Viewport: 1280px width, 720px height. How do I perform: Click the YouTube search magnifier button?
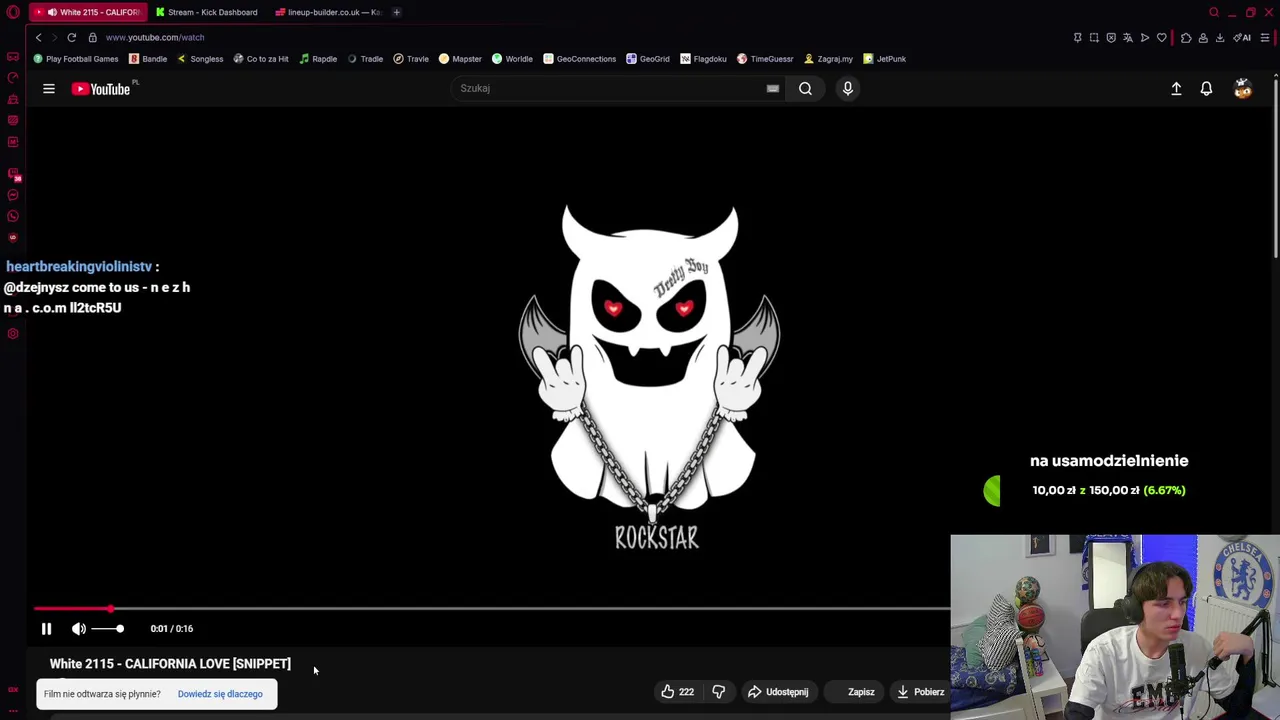[x=805, y=88]
